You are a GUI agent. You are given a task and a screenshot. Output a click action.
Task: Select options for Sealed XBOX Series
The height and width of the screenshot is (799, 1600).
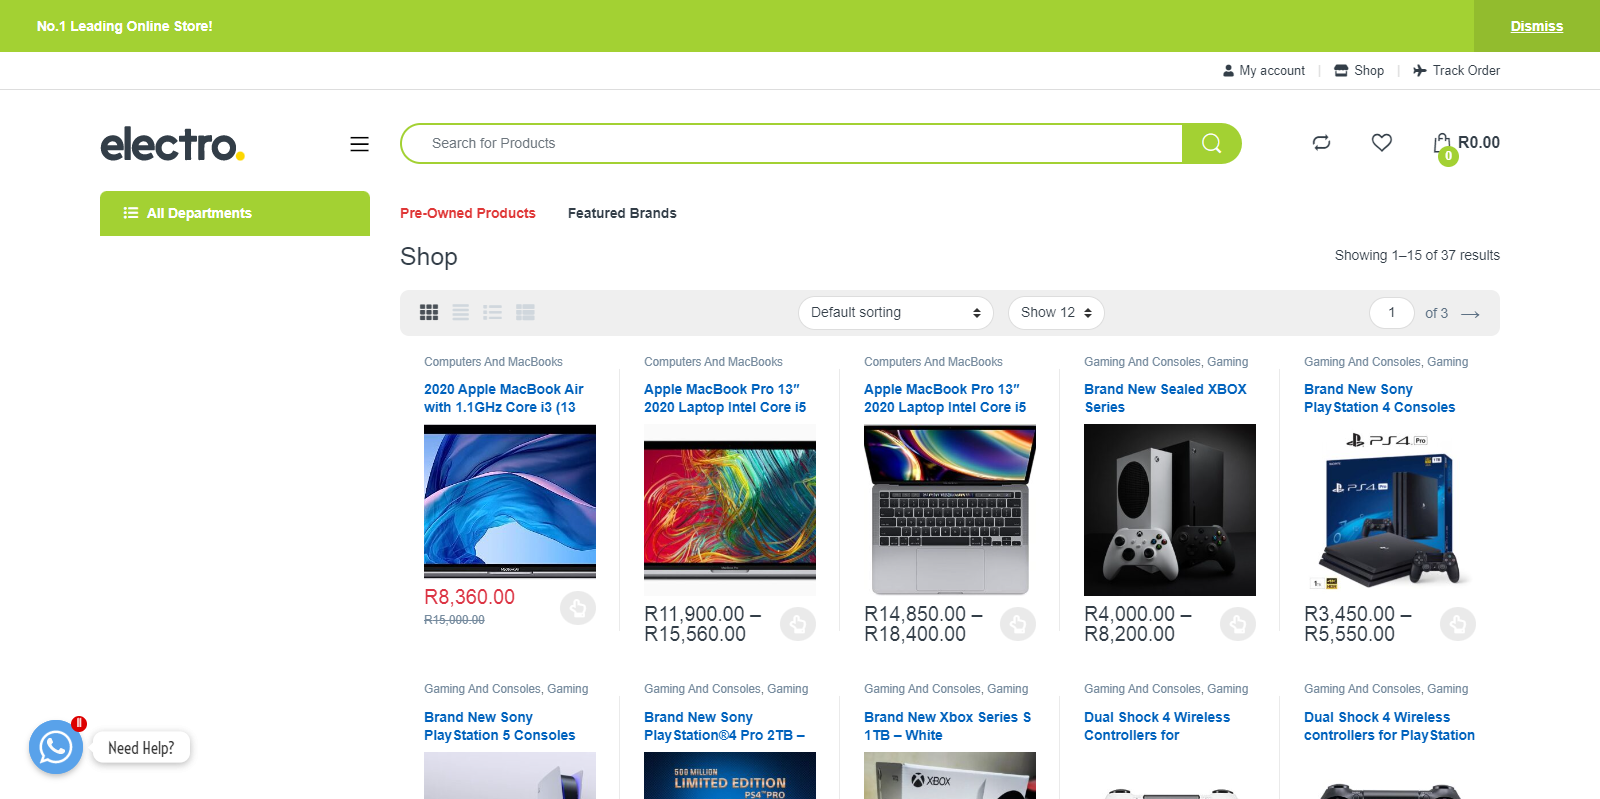tap(1238, 624)
